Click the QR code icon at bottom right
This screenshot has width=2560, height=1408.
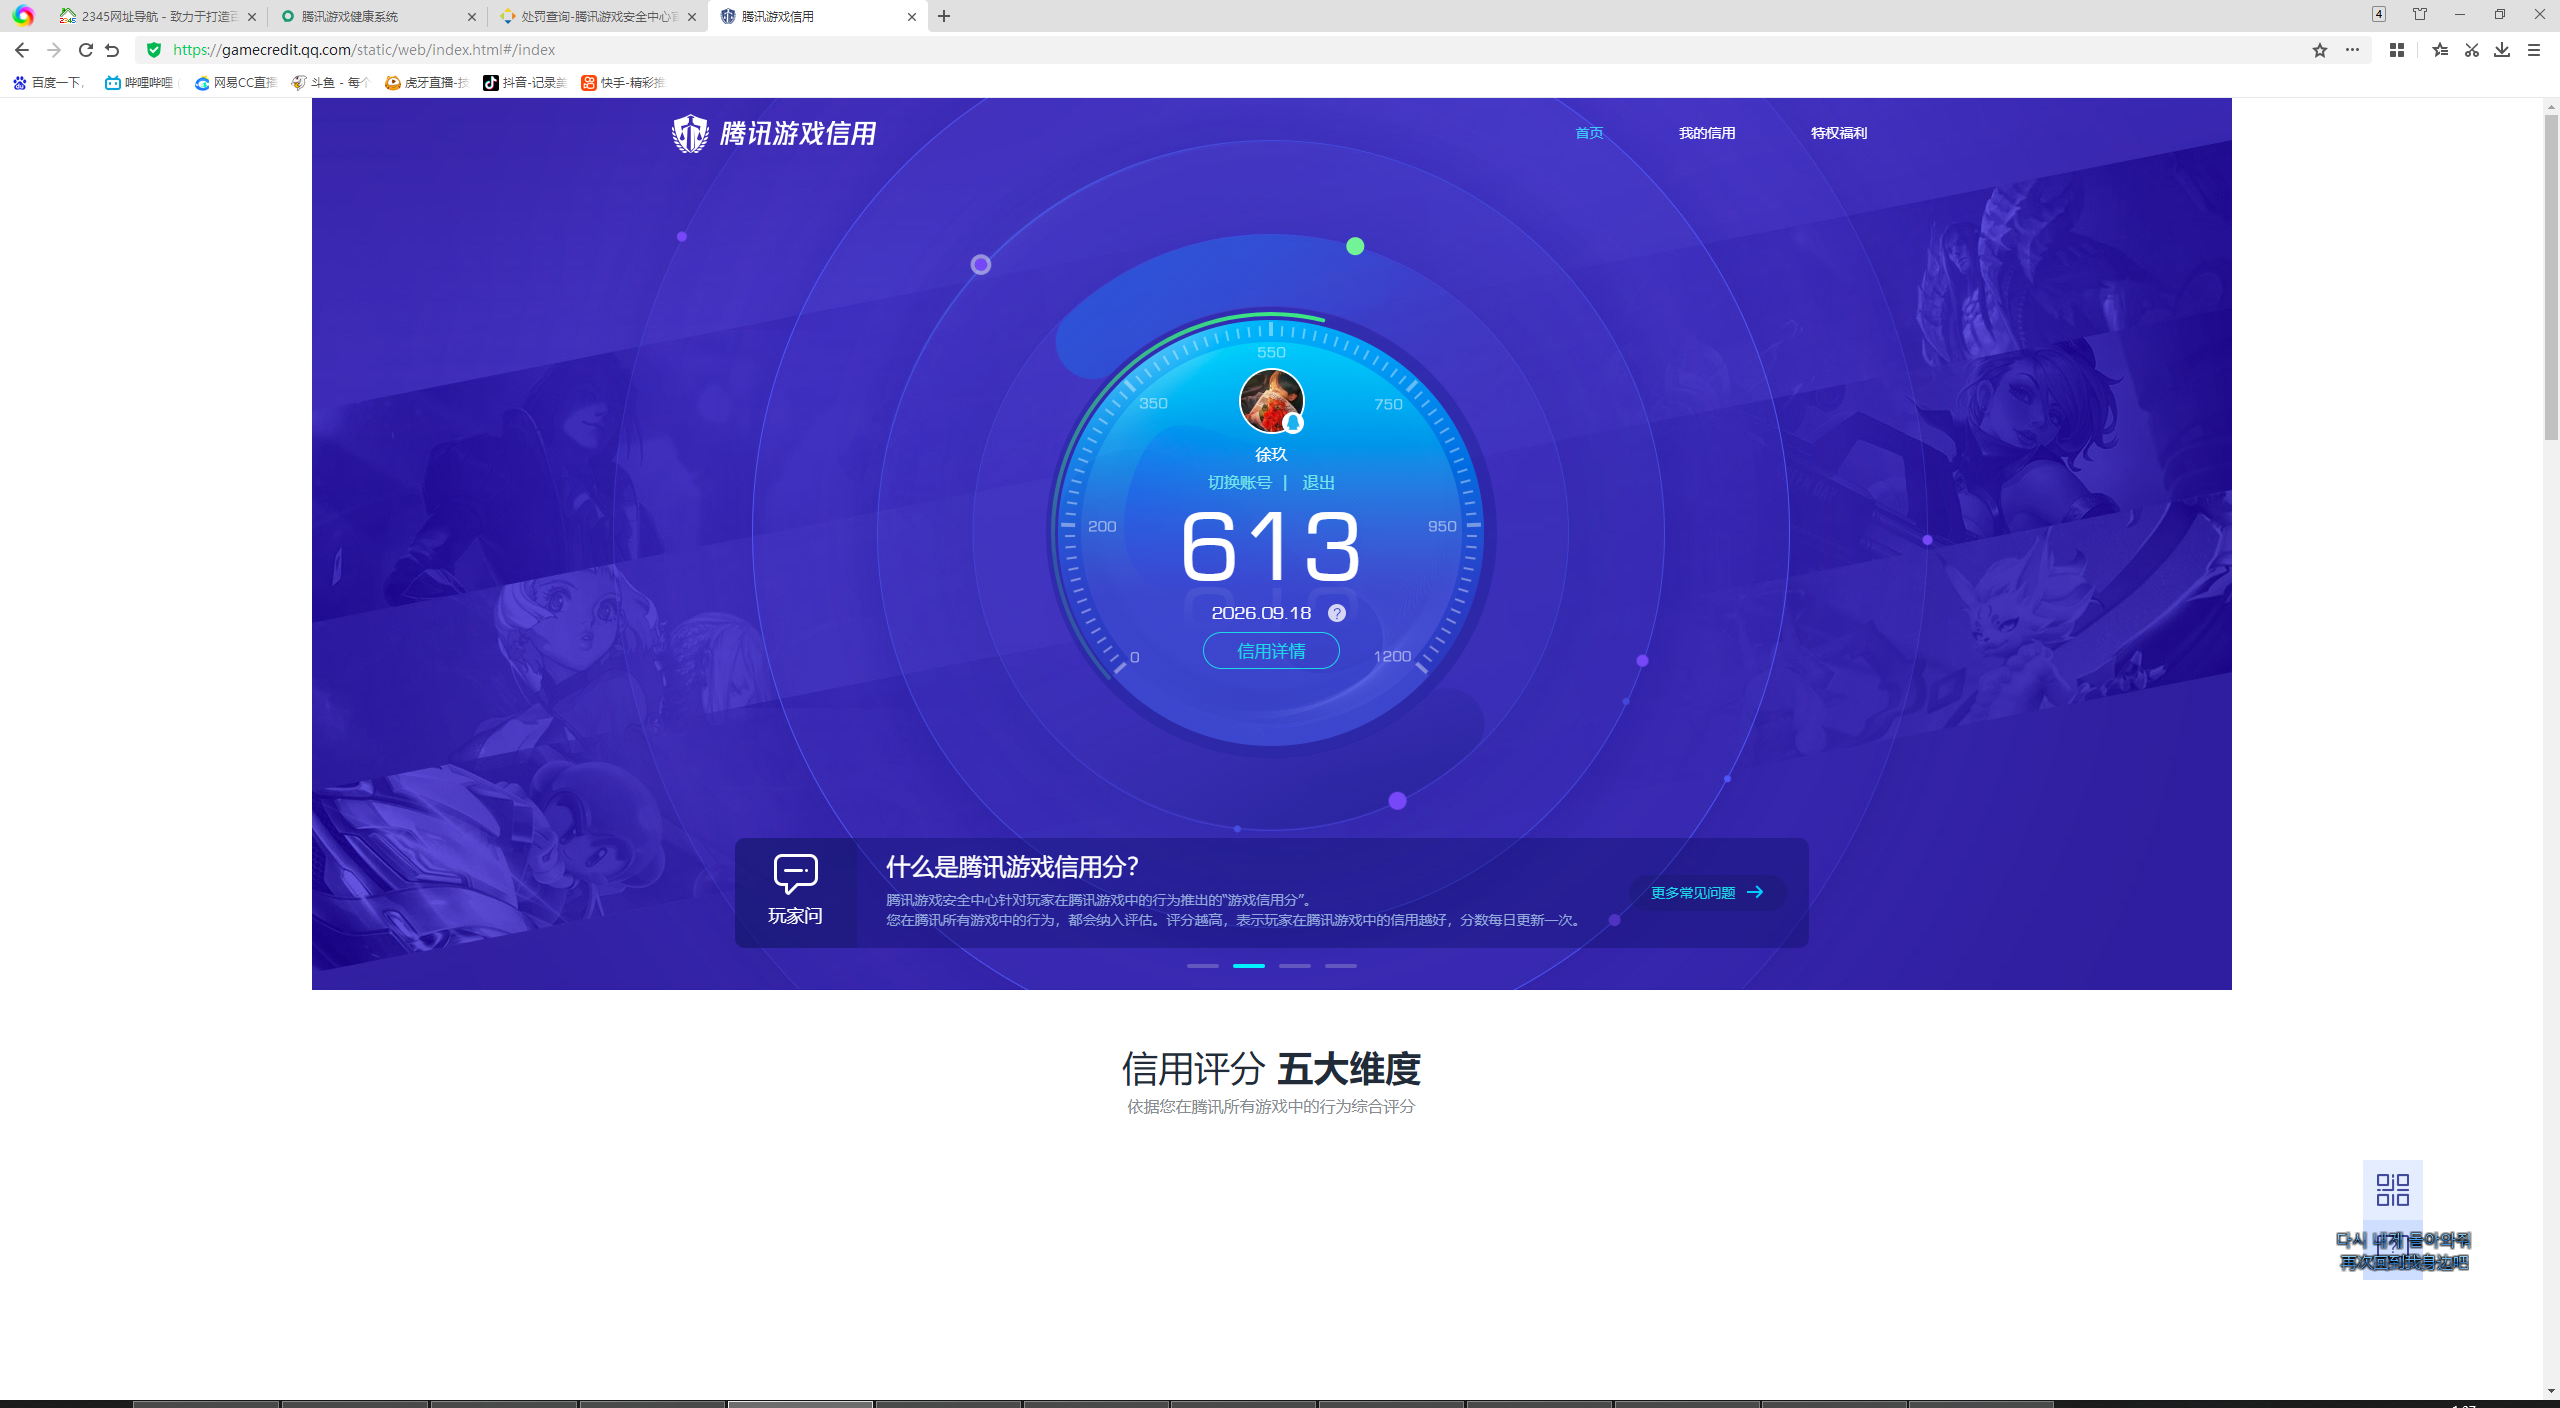pos(2393,1190)
